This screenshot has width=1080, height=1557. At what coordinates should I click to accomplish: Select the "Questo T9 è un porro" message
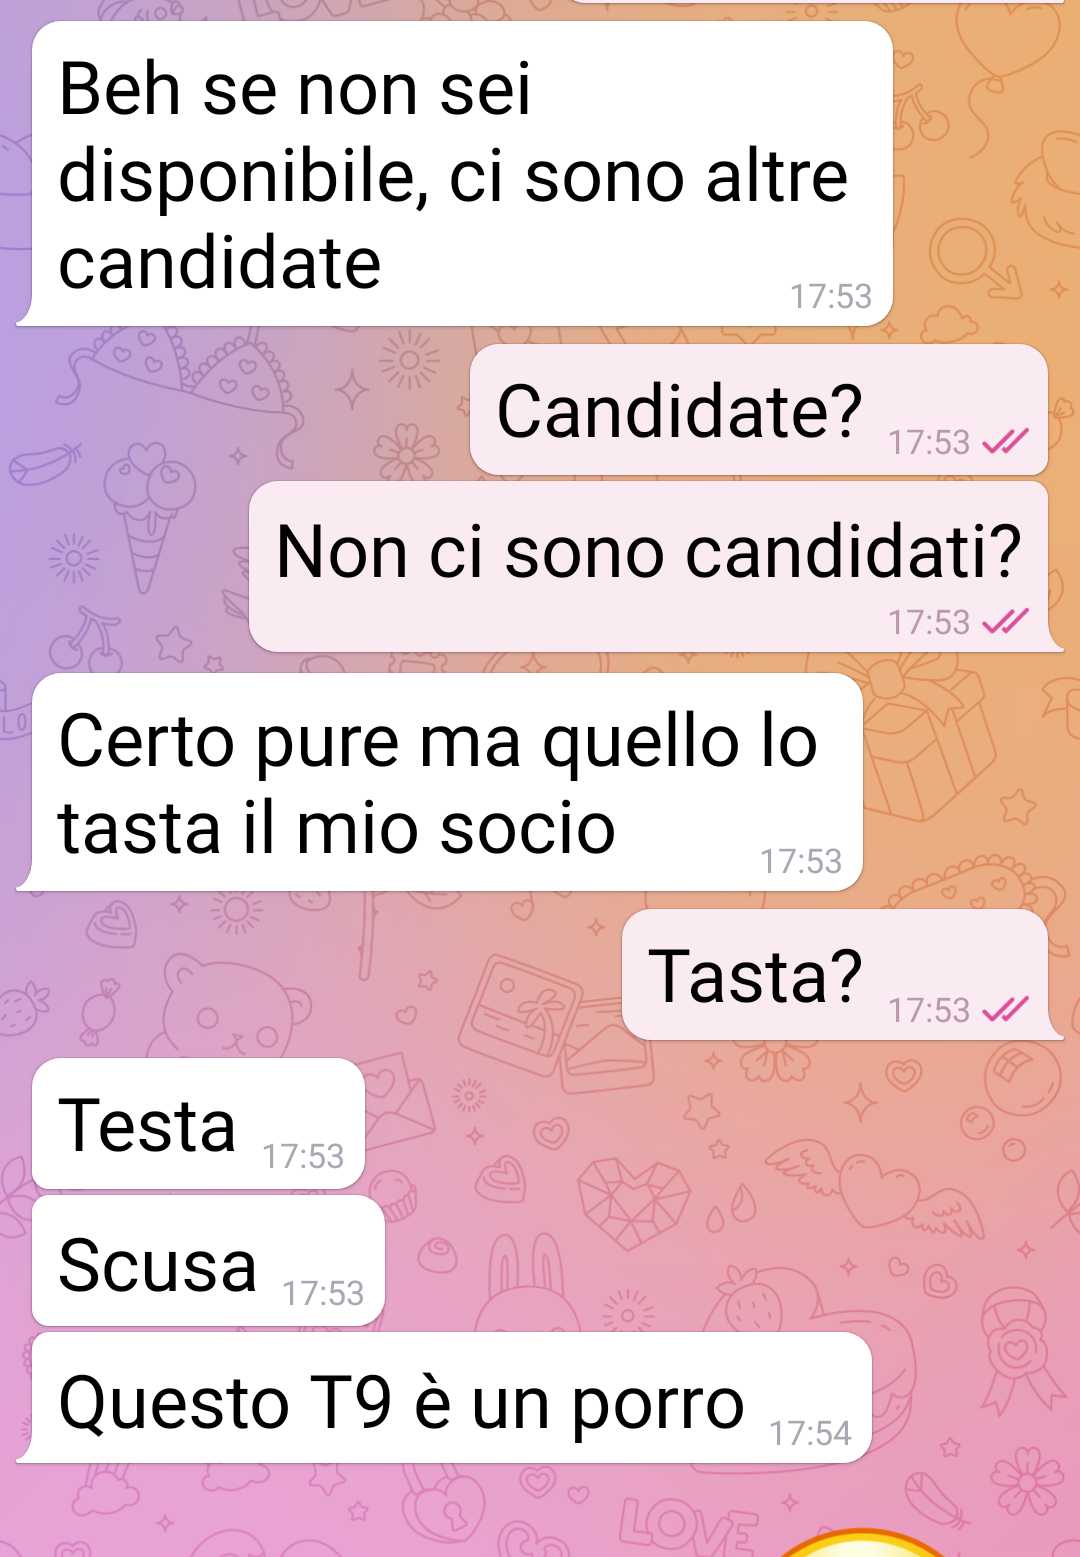click(445, 1398)
